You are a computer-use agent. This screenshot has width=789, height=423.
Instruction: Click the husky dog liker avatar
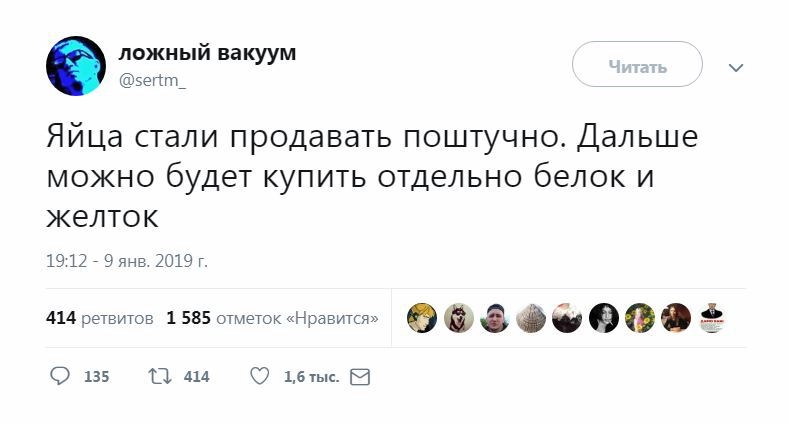[458, 318]
